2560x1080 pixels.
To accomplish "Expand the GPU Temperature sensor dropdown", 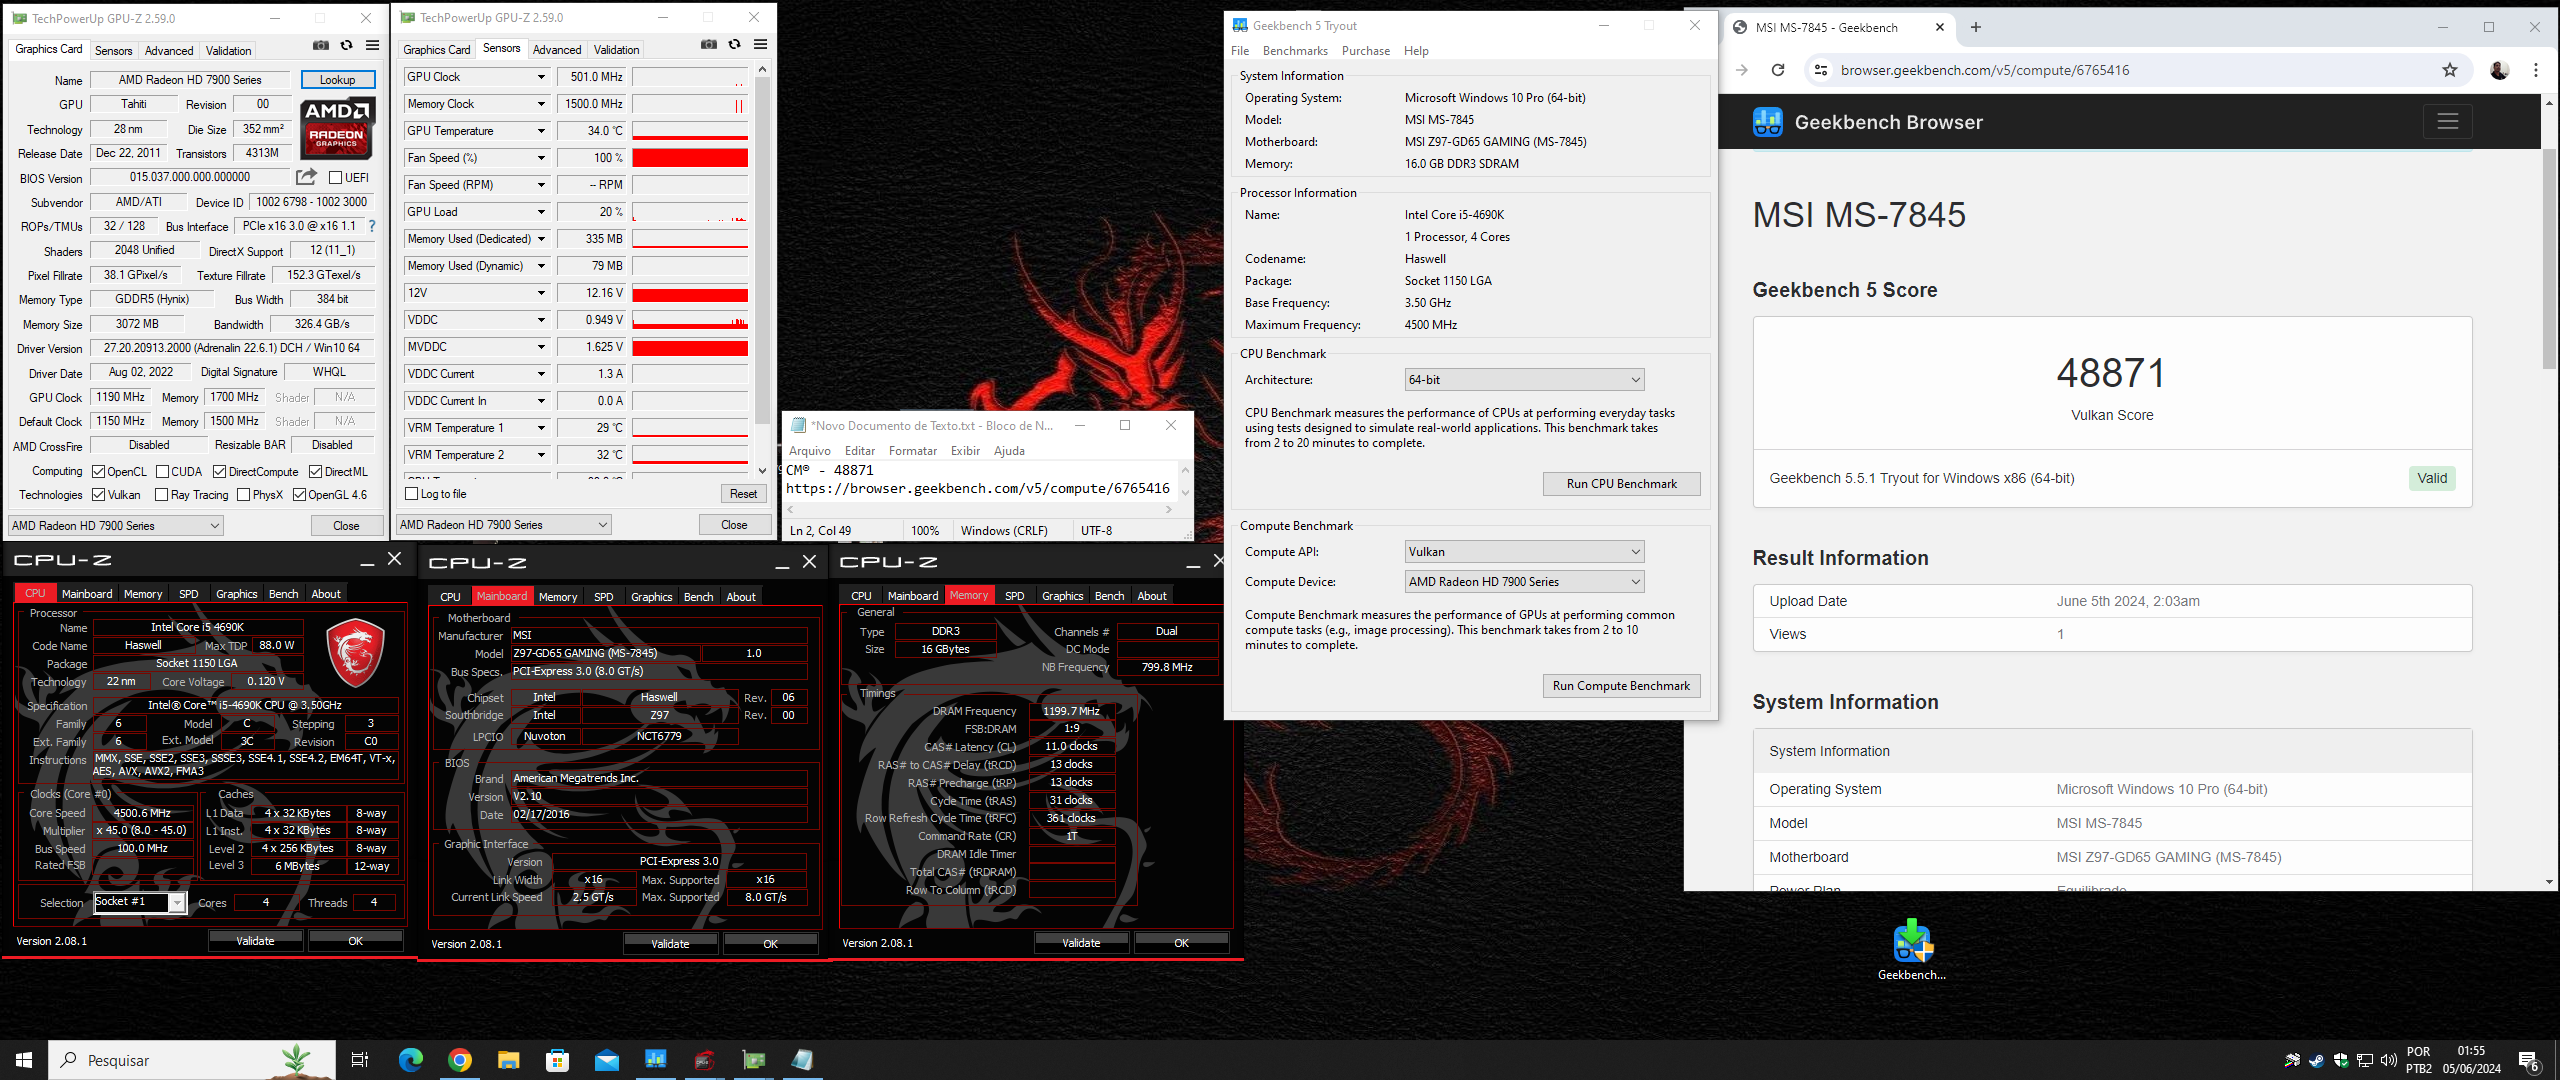I will point(541,131).
